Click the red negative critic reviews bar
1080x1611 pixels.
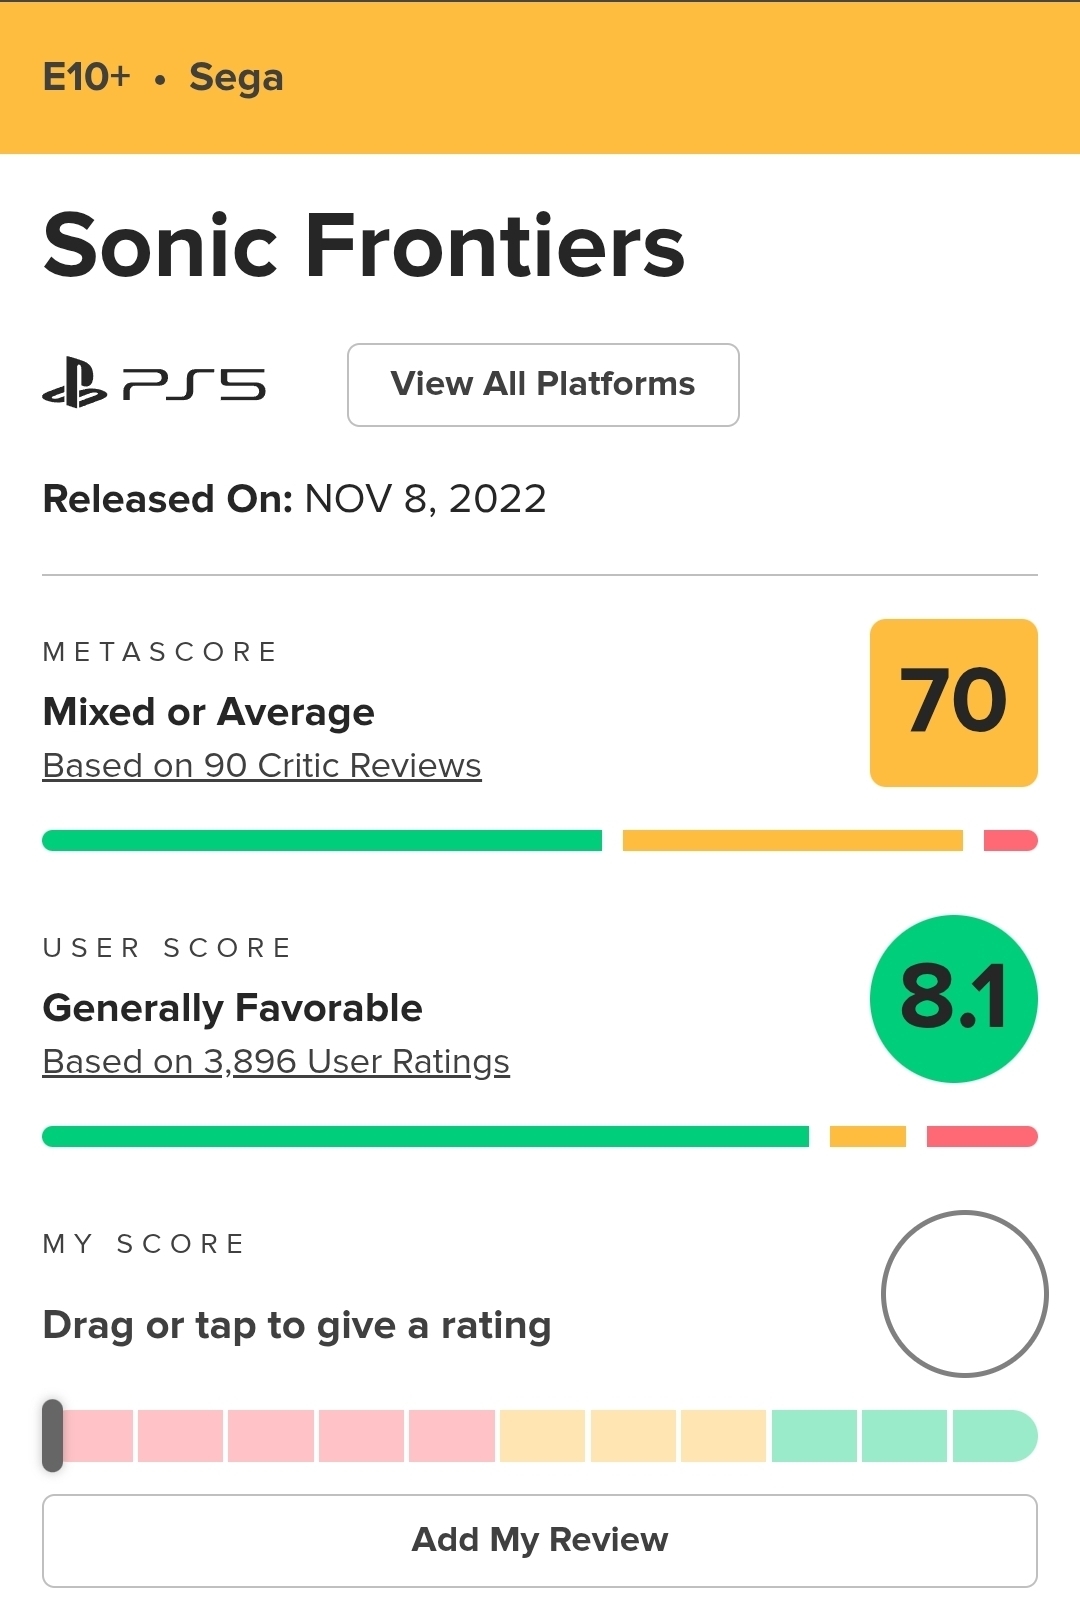(x=1010, y=841)
